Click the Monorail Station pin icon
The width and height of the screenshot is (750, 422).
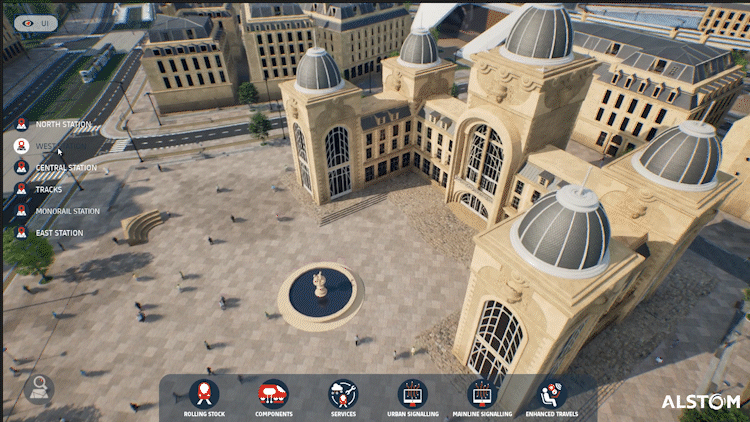coord(22,211)
